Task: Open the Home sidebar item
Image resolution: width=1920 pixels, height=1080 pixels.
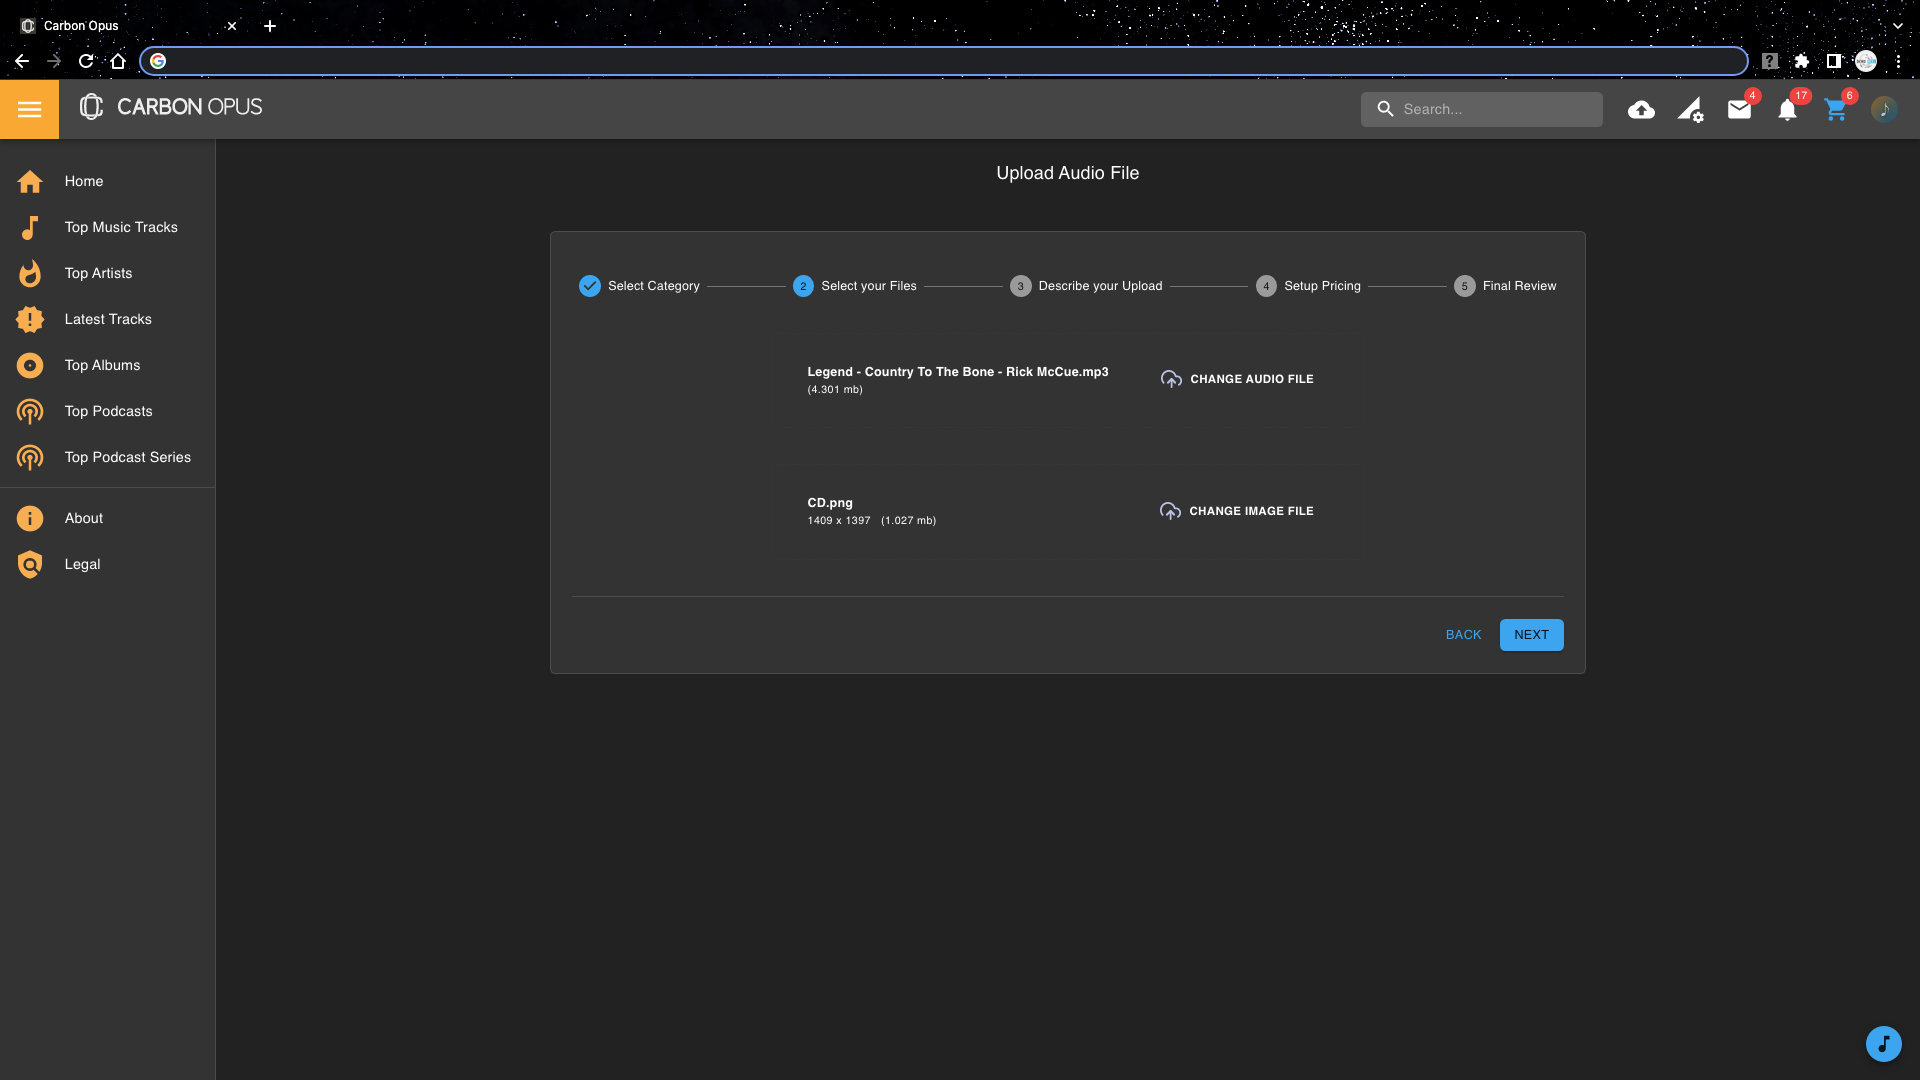Action: tap(84, 181)
